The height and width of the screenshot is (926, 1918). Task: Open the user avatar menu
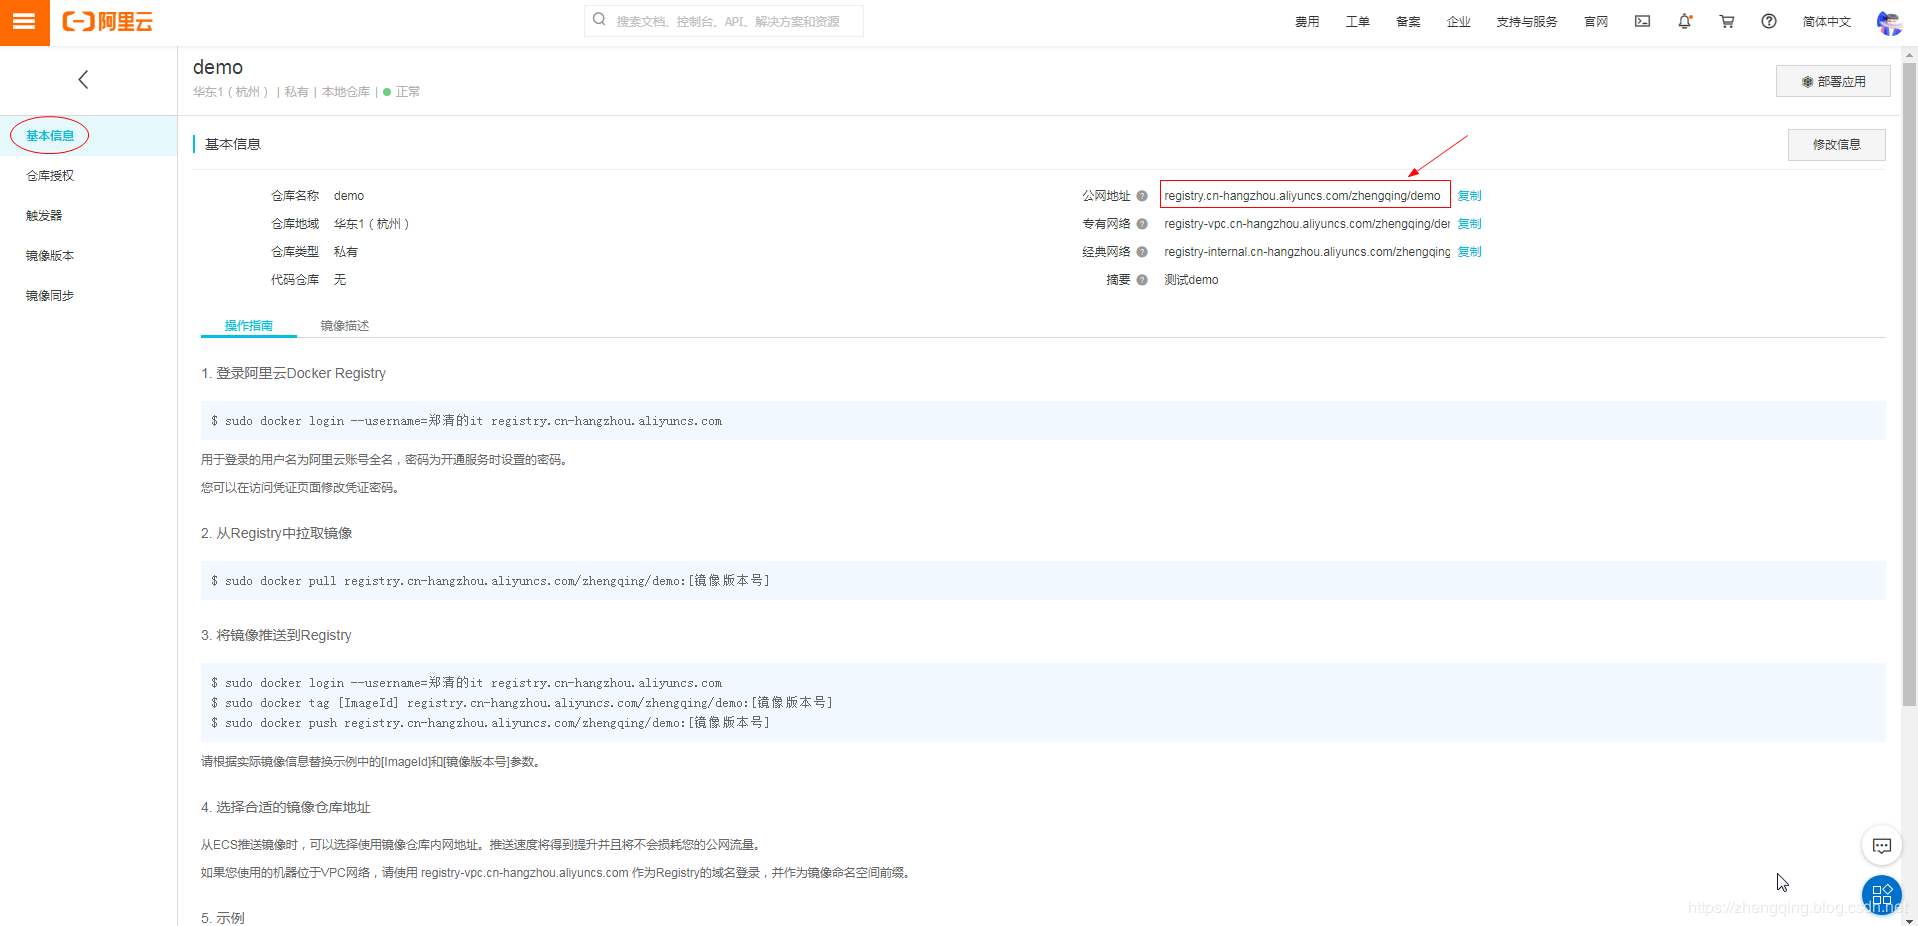click(x=1889, y=22)
